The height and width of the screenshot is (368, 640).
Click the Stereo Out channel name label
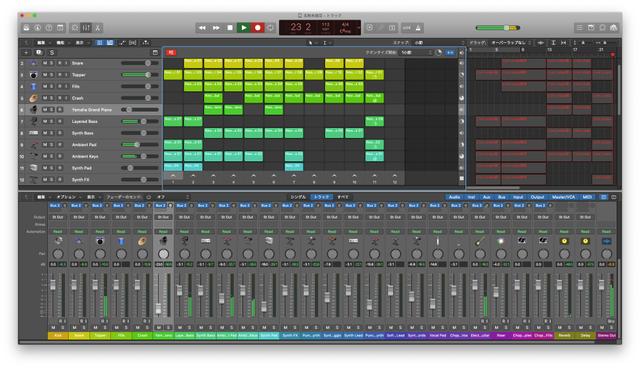607,335
